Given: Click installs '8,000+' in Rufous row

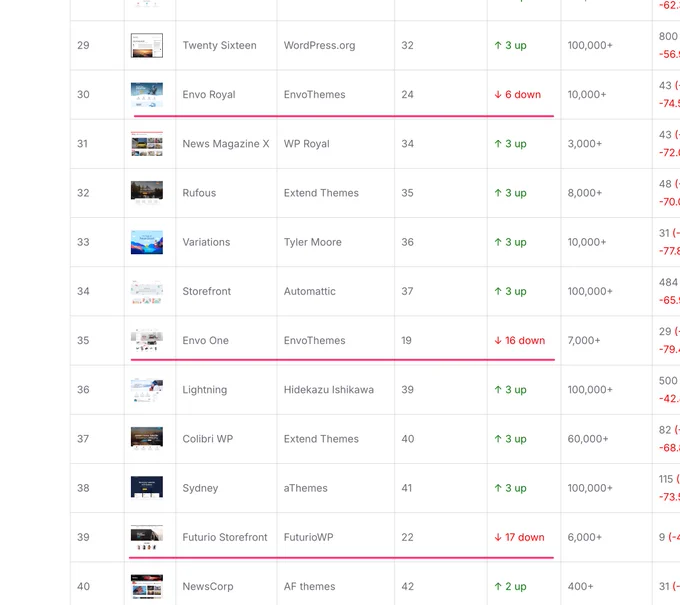Looking at the screenshot, I should 585,193.
